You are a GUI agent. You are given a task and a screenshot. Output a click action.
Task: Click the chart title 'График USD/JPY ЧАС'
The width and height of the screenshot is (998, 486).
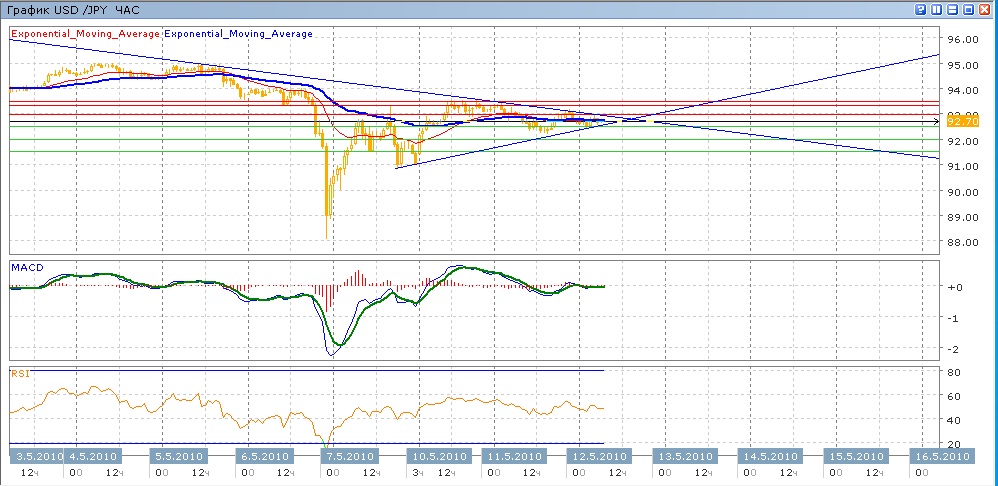point(72,9)
